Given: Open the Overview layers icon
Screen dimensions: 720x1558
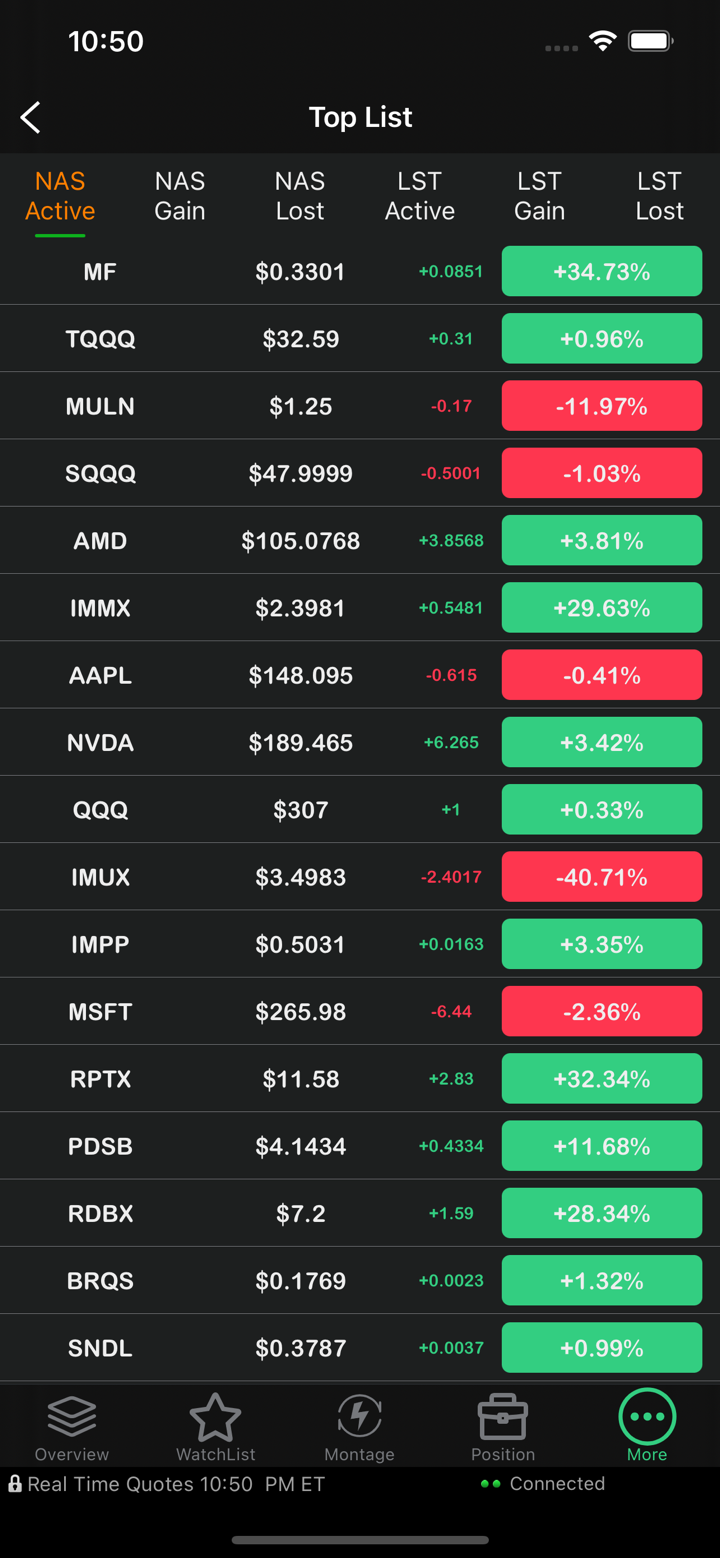Looking at the screenshot, I should pyautogui.click(x=72, y=1416).
